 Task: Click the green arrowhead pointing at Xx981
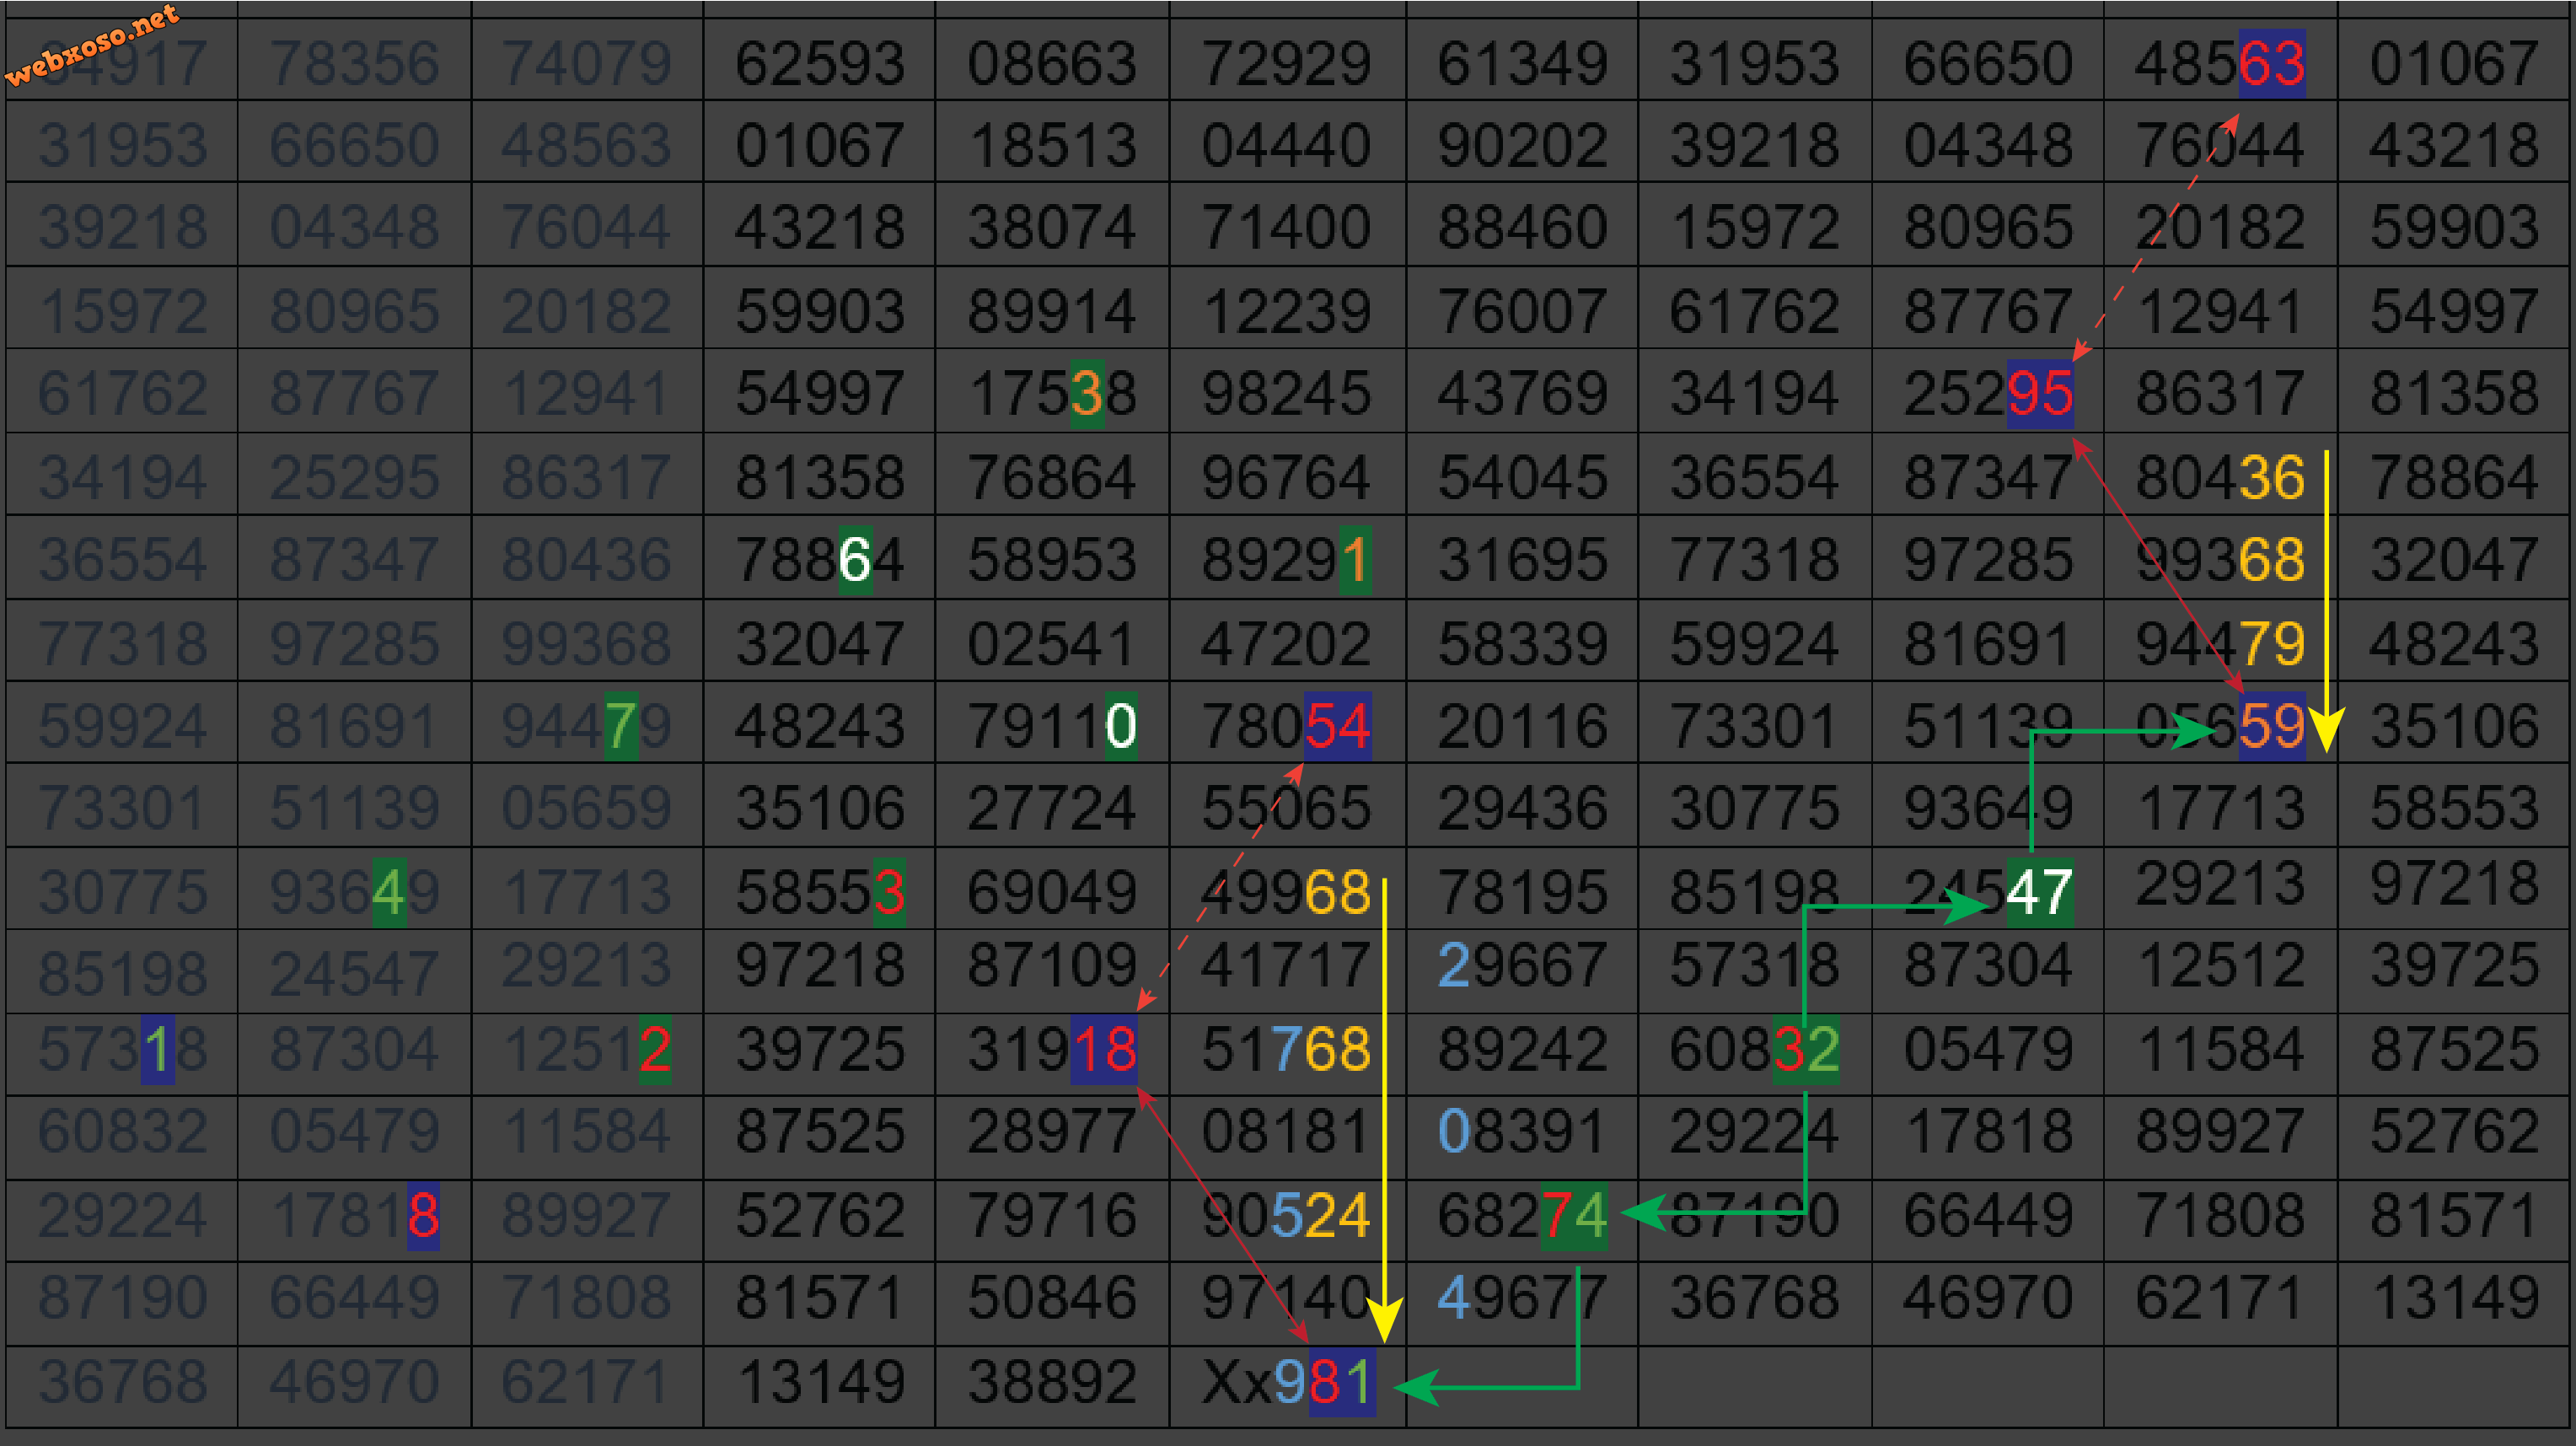click(x=1416, y=1387)
